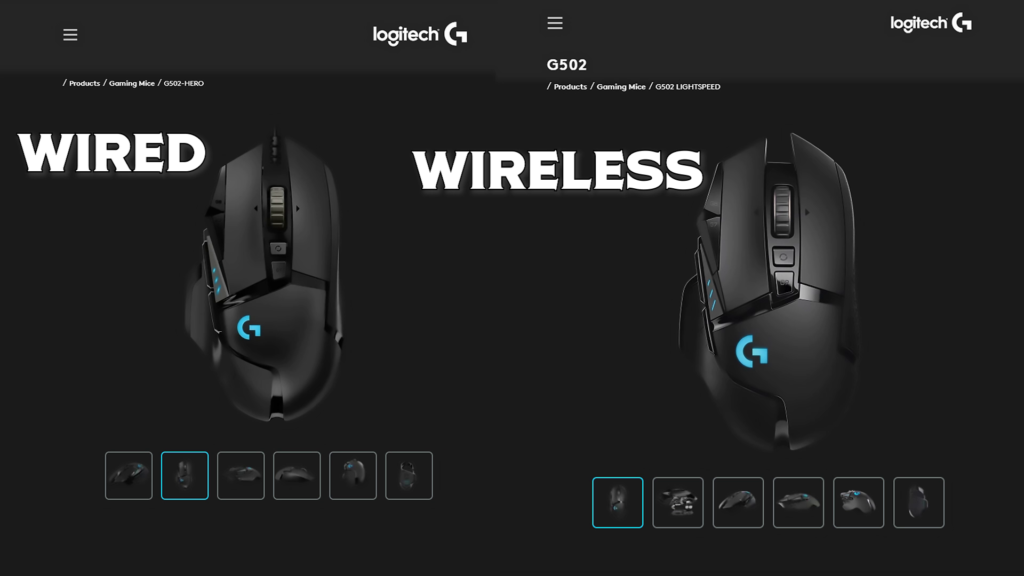Image resolution: width=1024 pixels, height=576 pixels.
Task: Select highlighted top-view wired mouse thumbnail
Action: tap(185, 475)
